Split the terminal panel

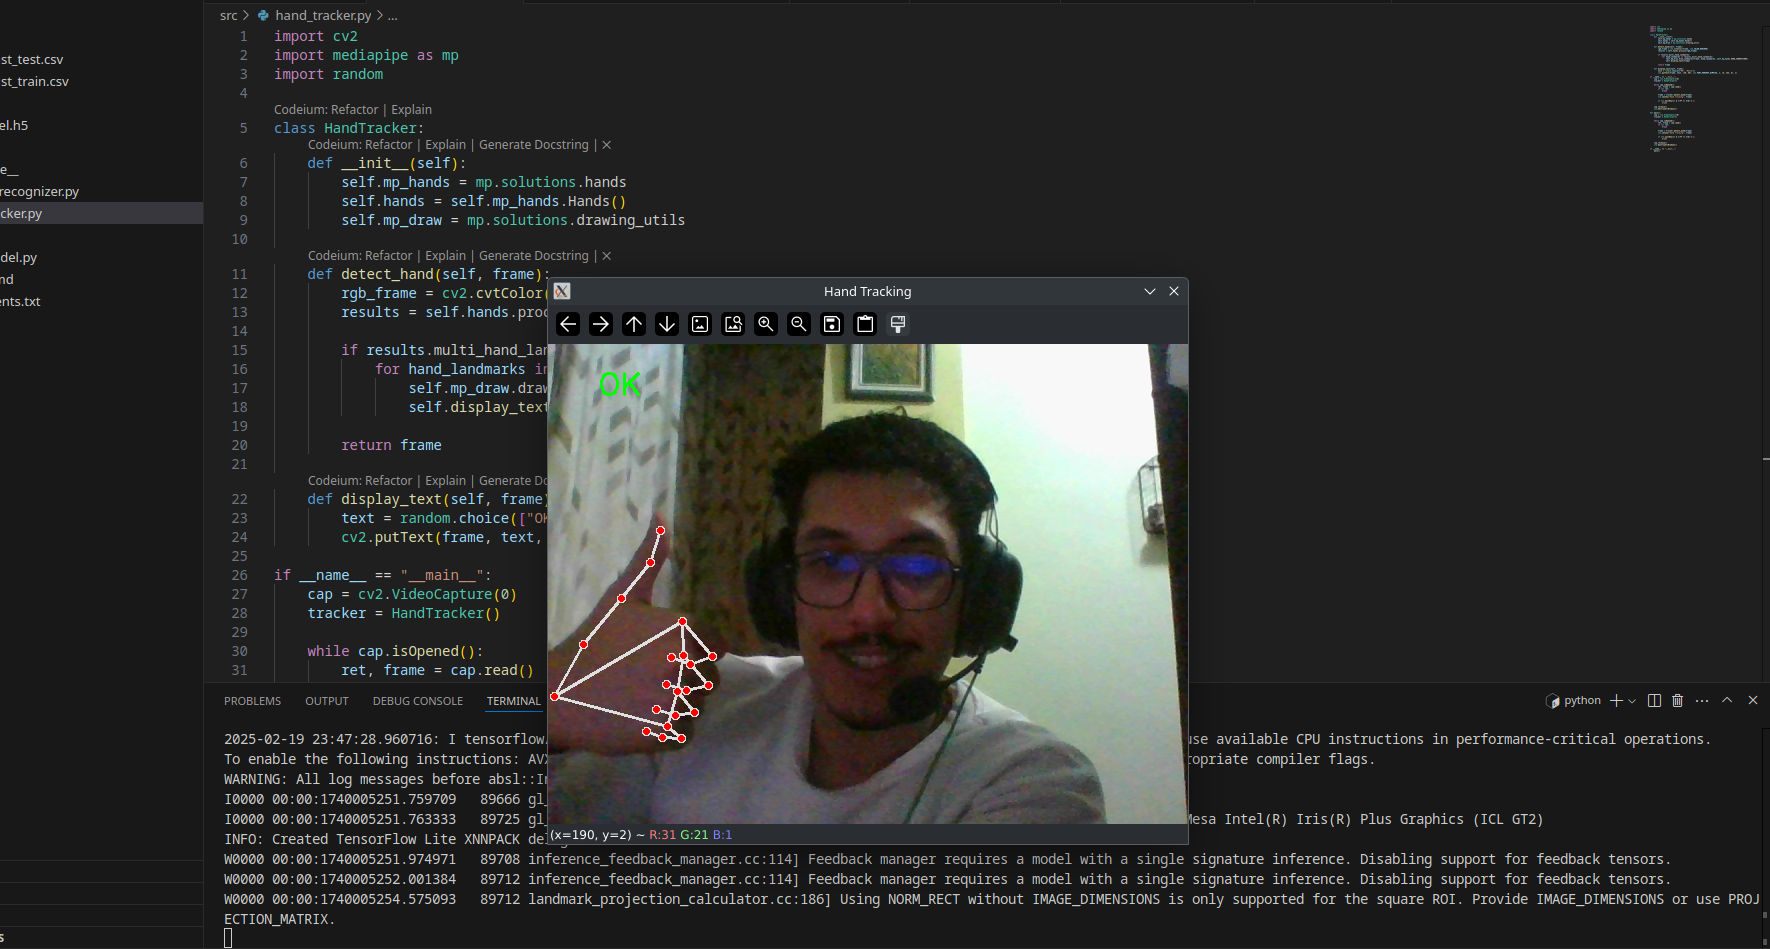point(1654,701)
